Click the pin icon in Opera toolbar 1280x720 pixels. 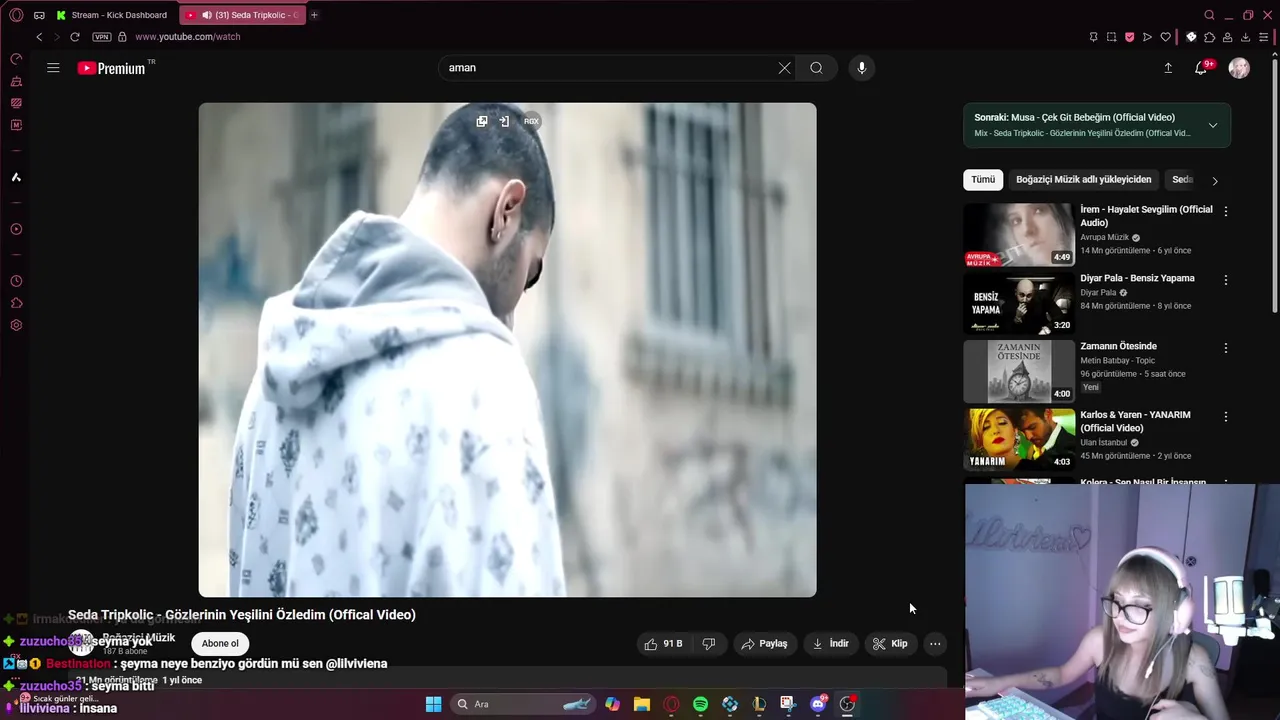1093,37
